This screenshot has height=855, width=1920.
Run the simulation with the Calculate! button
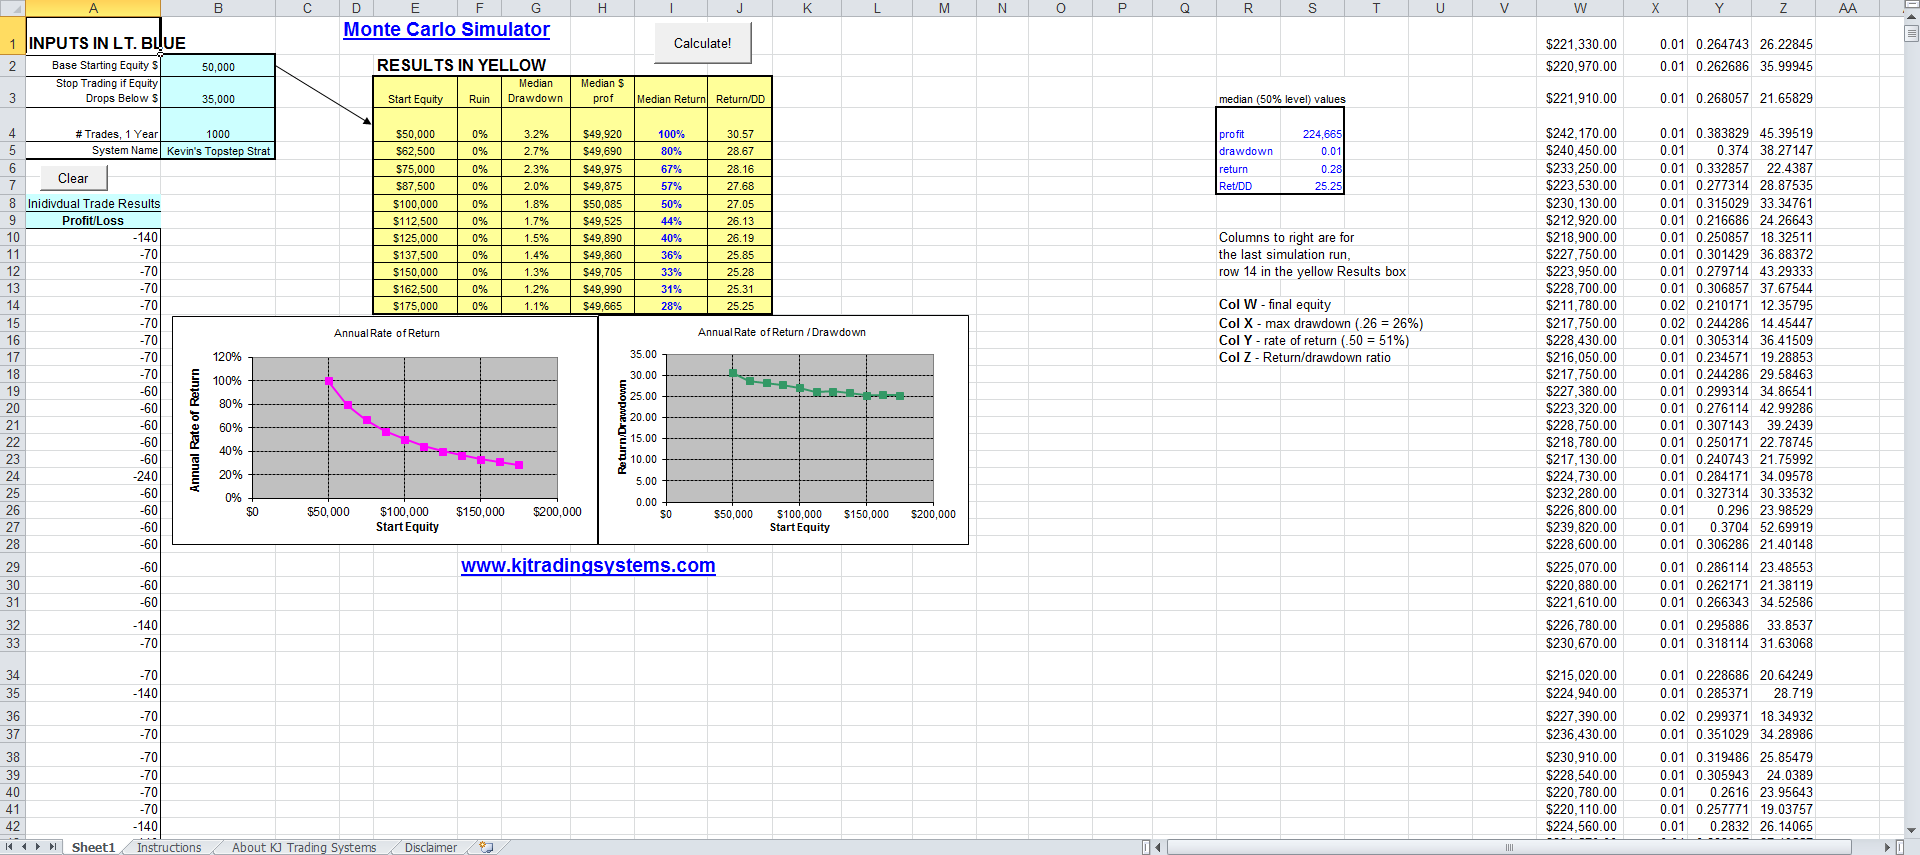tap(702, 43)
